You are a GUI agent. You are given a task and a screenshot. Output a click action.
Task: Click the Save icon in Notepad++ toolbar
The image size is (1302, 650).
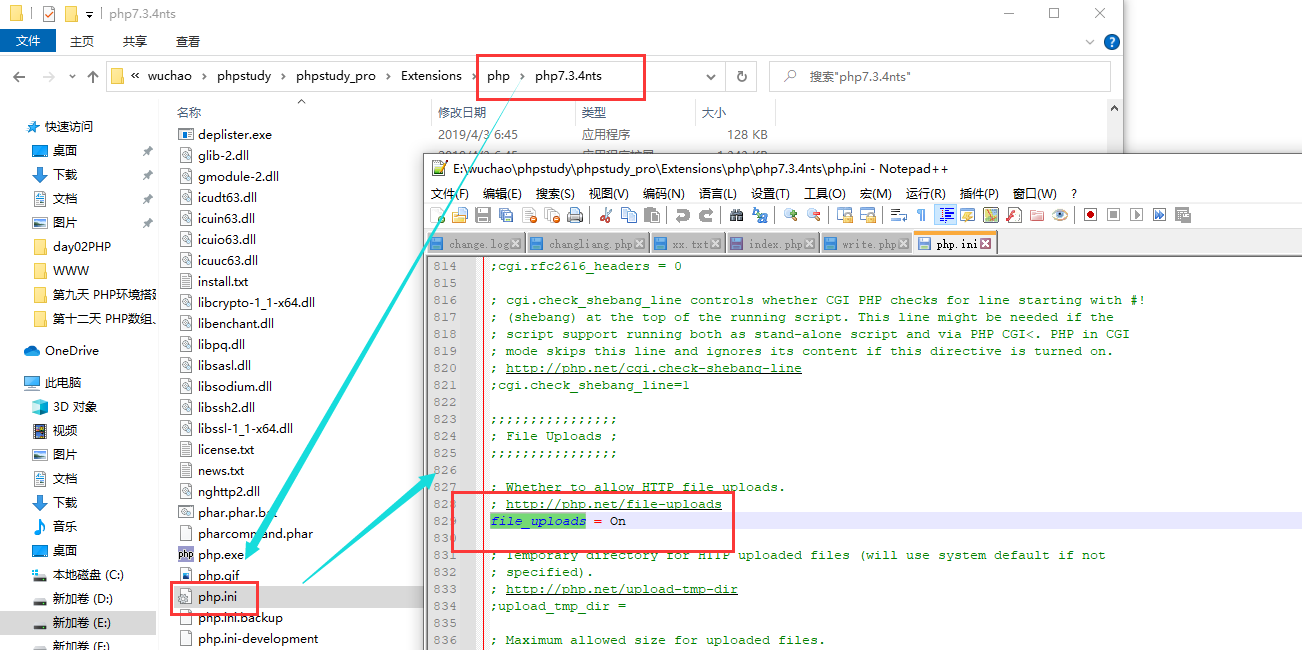[482, 215]
